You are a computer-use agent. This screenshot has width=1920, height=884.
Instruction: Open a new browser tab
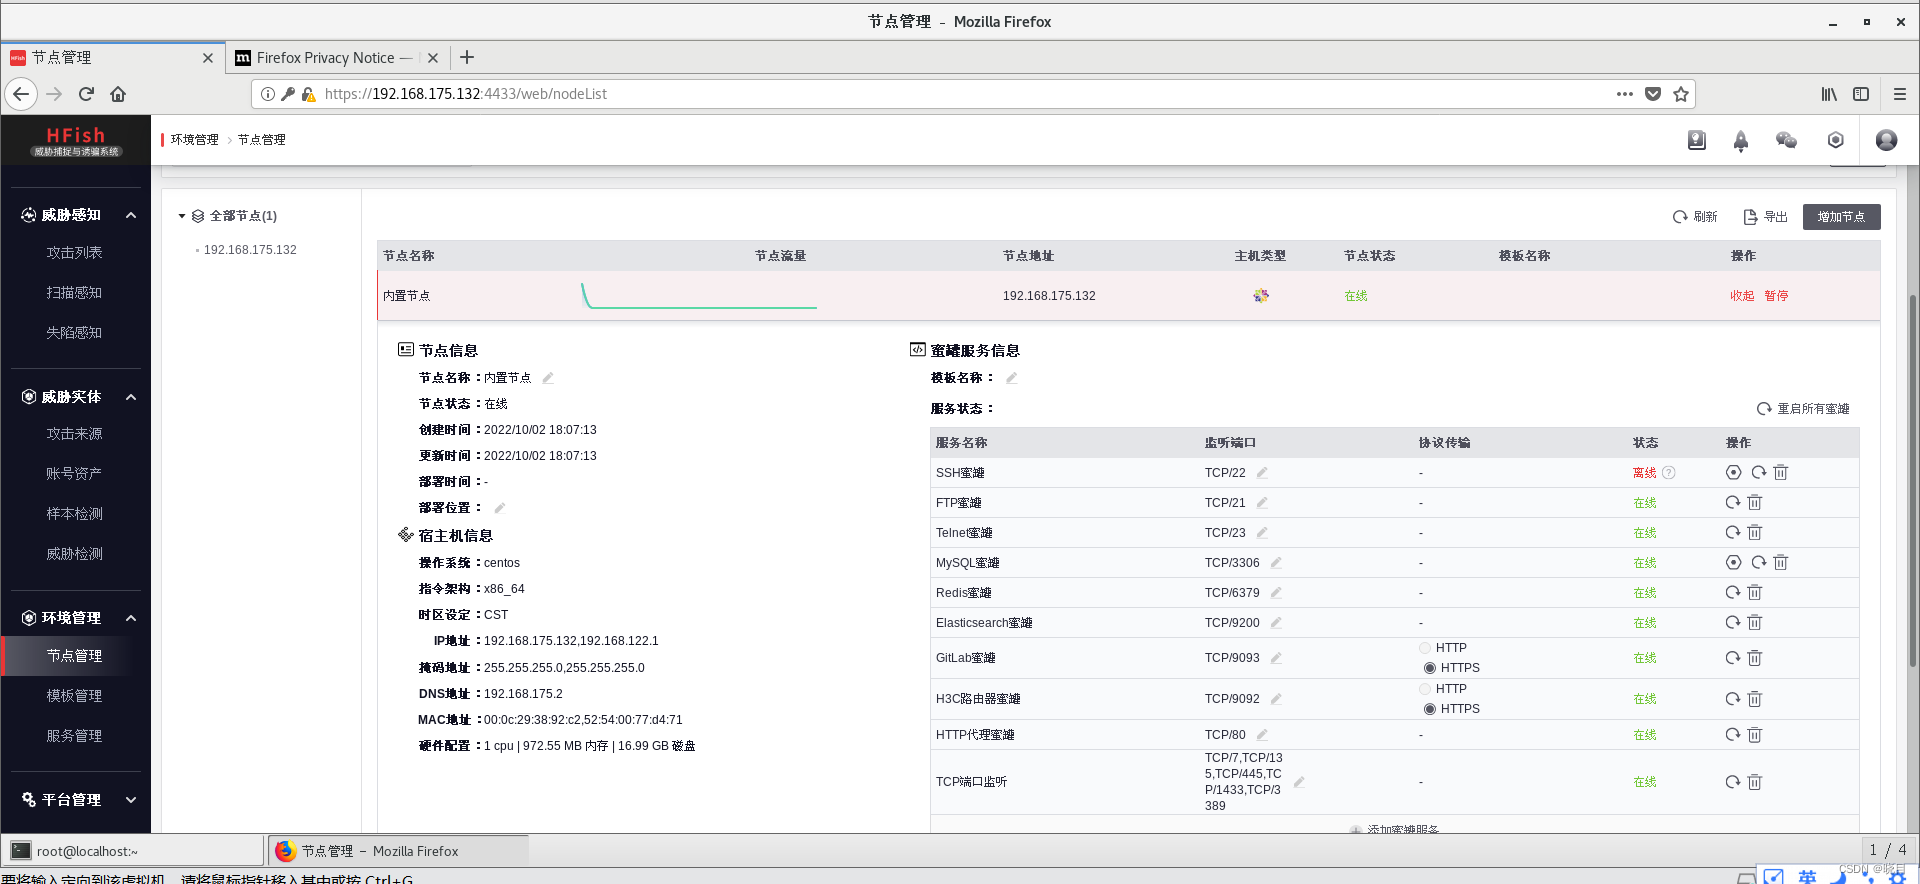click(x=467, y=58)
